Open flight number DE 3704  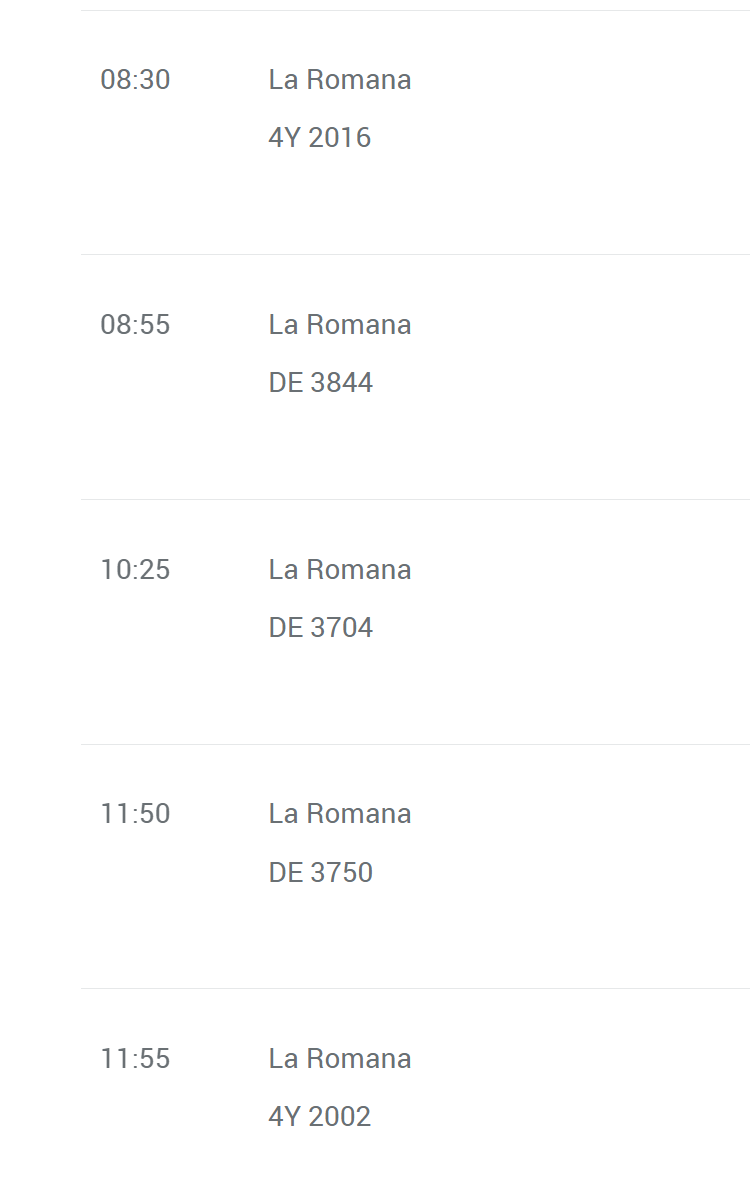click(320, 628)
